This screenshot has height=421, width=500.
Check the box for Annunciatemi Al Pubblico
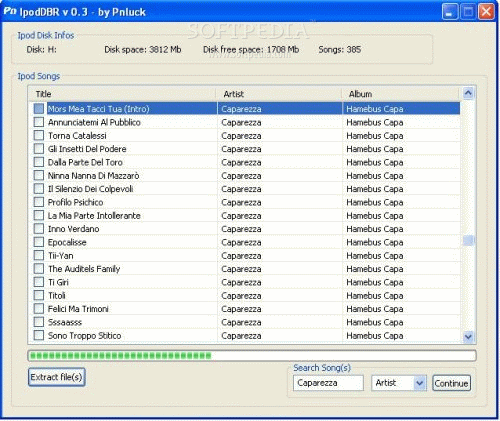click(x=39, y=122)
